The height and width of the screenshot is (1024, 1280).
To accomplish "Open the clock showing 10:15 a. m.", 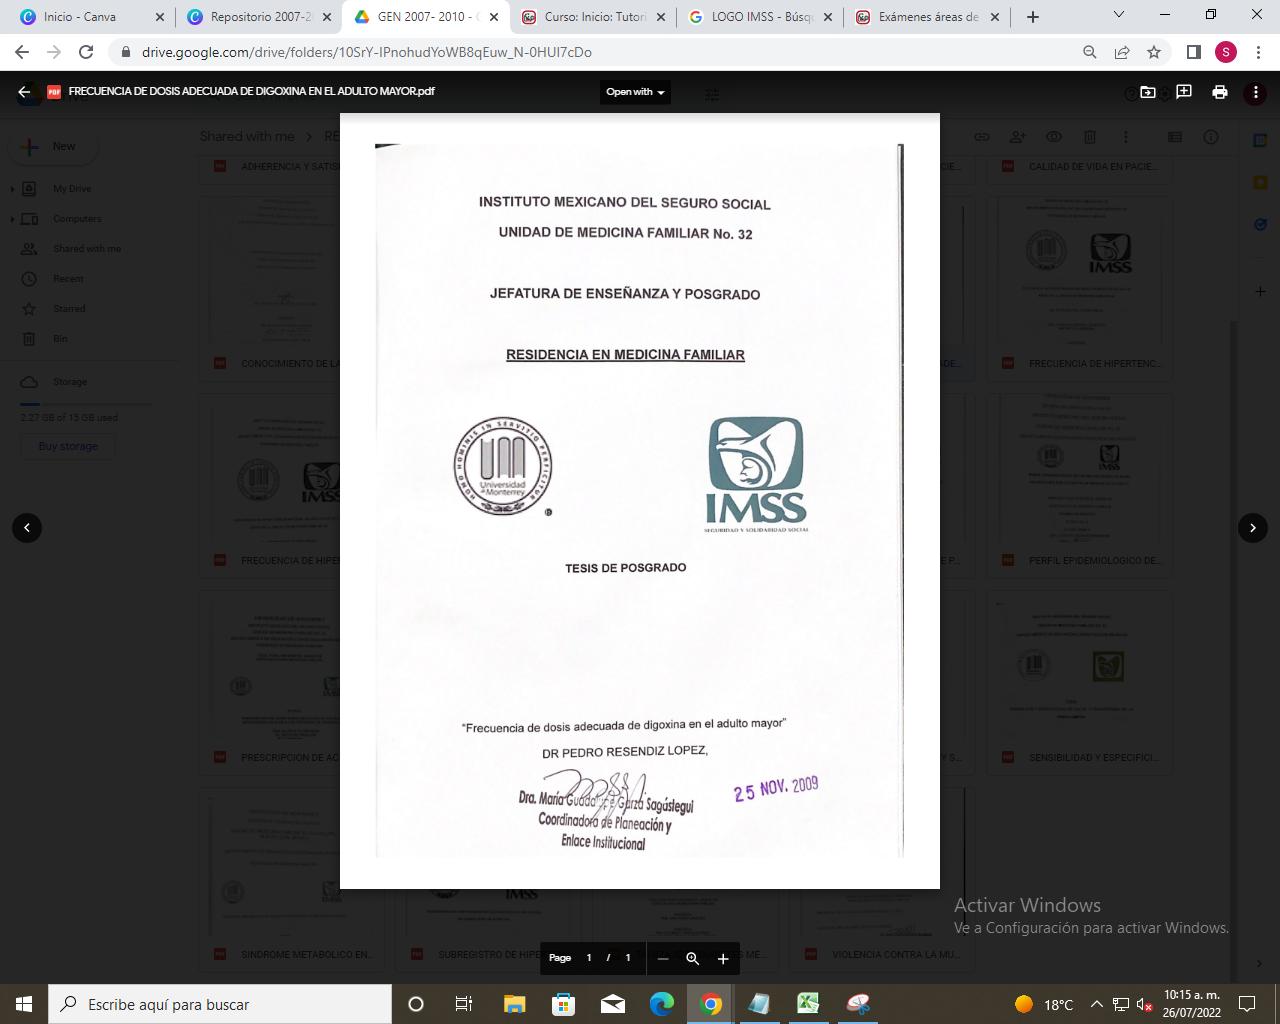I will point(1192,1004).
